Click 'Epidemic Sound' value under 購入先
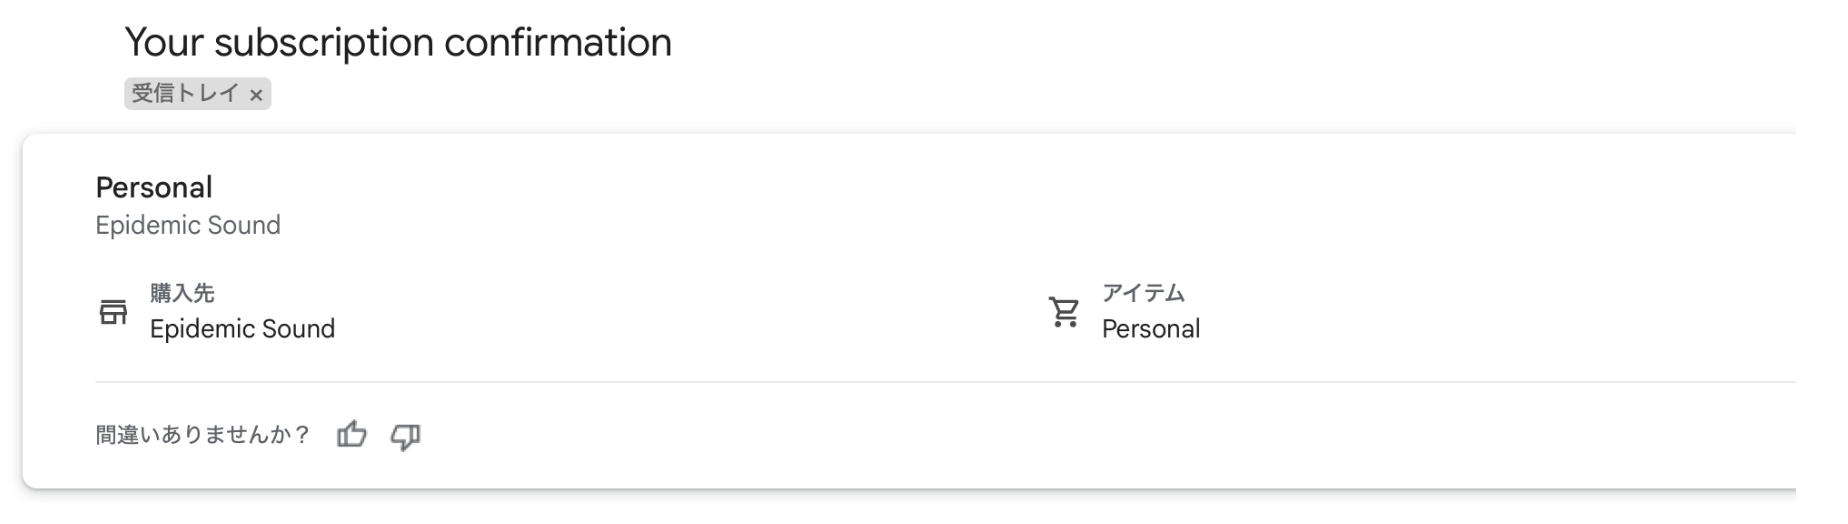Viewport: 1848px width, 524px height. point(242,329)
